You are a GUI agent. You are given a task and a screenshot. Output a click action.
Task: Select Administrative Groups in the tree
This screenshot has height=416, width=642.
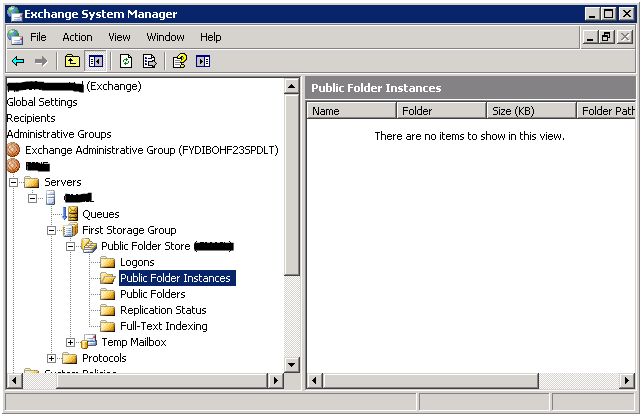point(59,134)
